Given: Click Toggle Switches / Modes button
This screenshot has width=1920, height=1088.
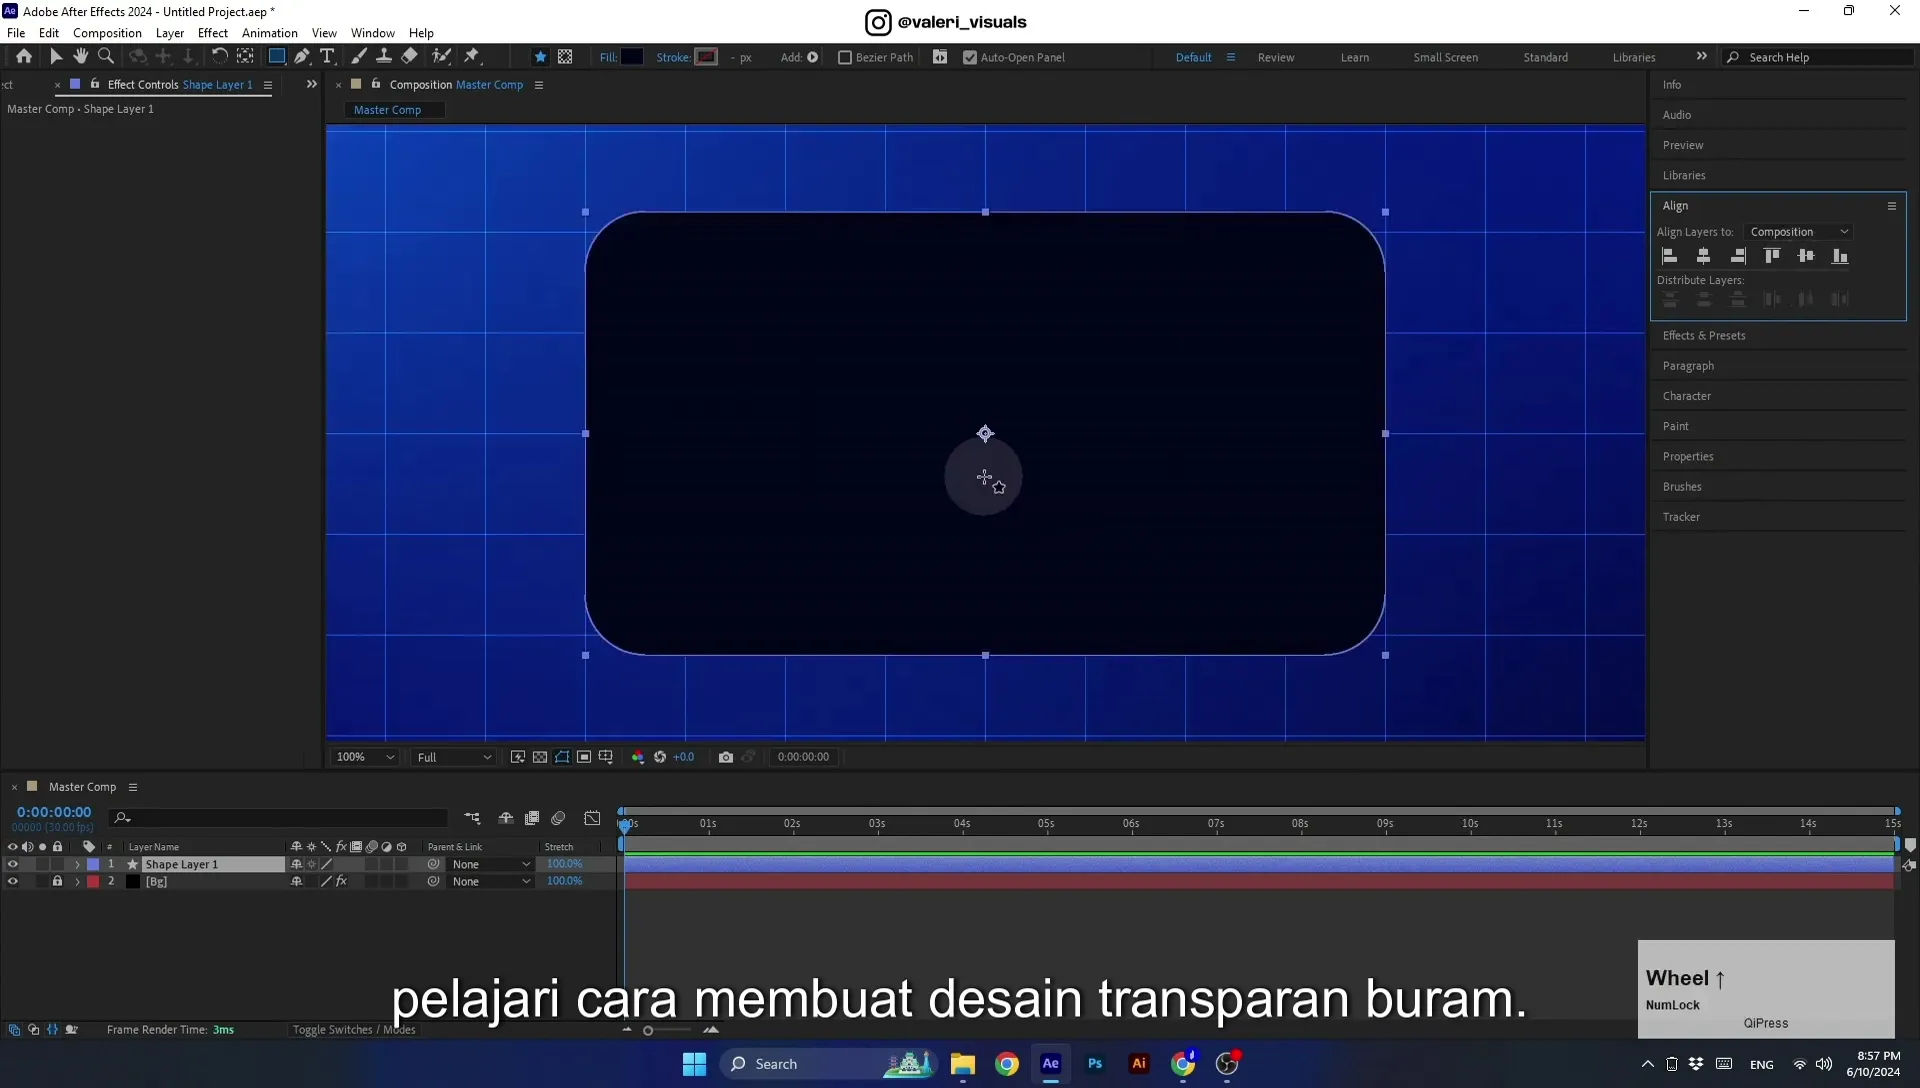Looking at the screenshot, I should coord(354,1030).
